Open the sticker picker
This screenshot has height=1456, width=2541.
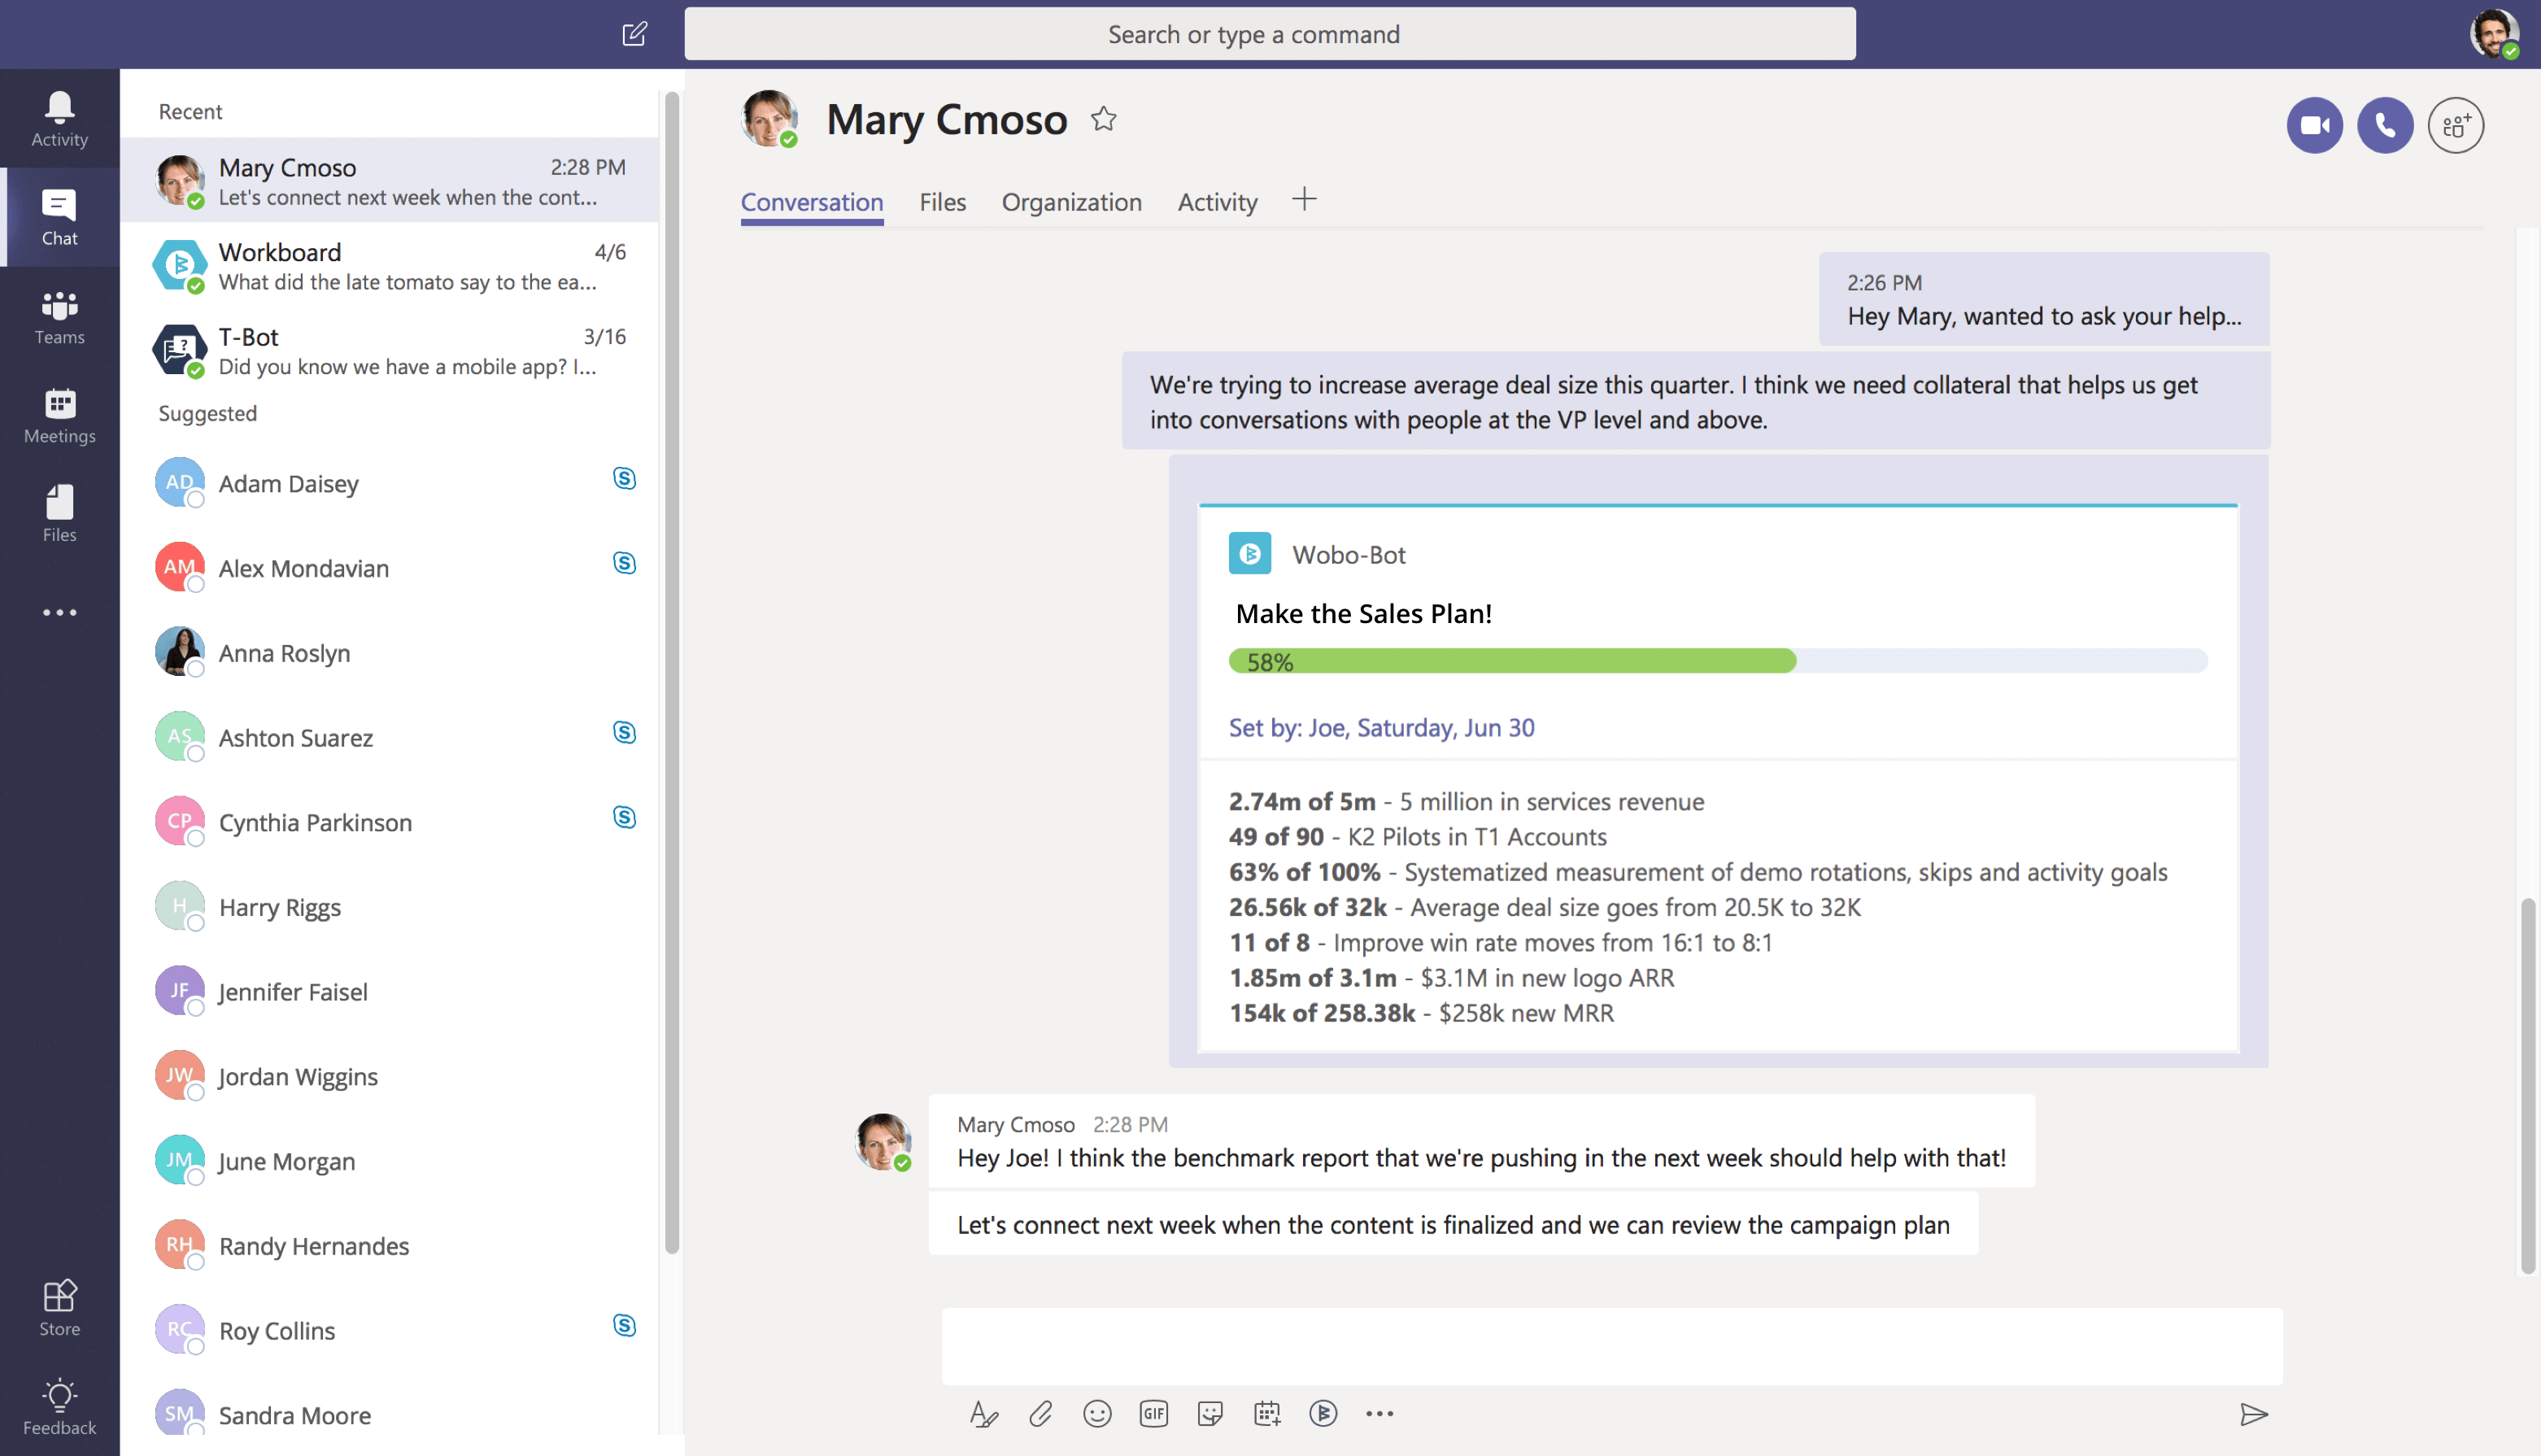click(x=1210, y=1414)
